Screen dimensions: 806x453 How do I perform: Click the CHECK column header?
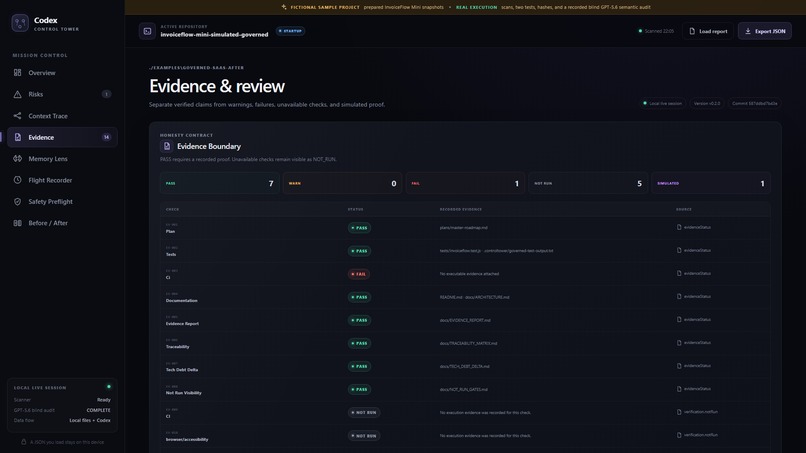[x=172, y=209]
